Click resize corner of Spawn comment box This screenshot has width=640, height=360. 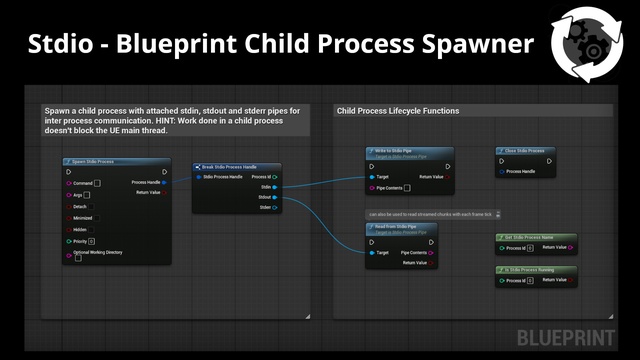point(308,316)
